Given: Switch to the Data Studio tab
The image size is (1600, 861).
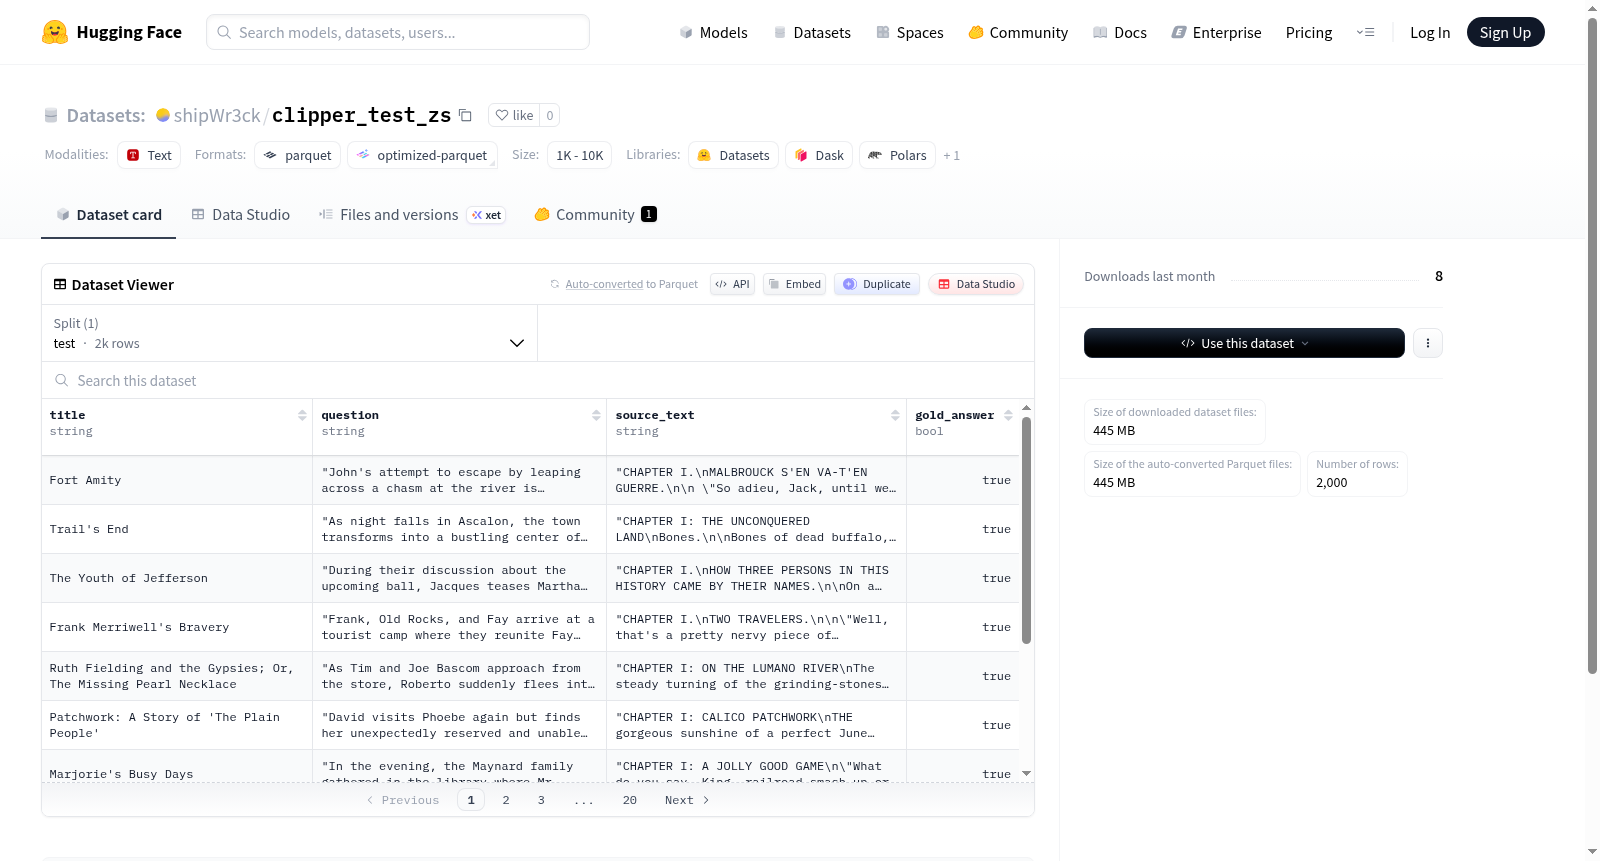Looking at the screenshot, I should tap(241, 215).
